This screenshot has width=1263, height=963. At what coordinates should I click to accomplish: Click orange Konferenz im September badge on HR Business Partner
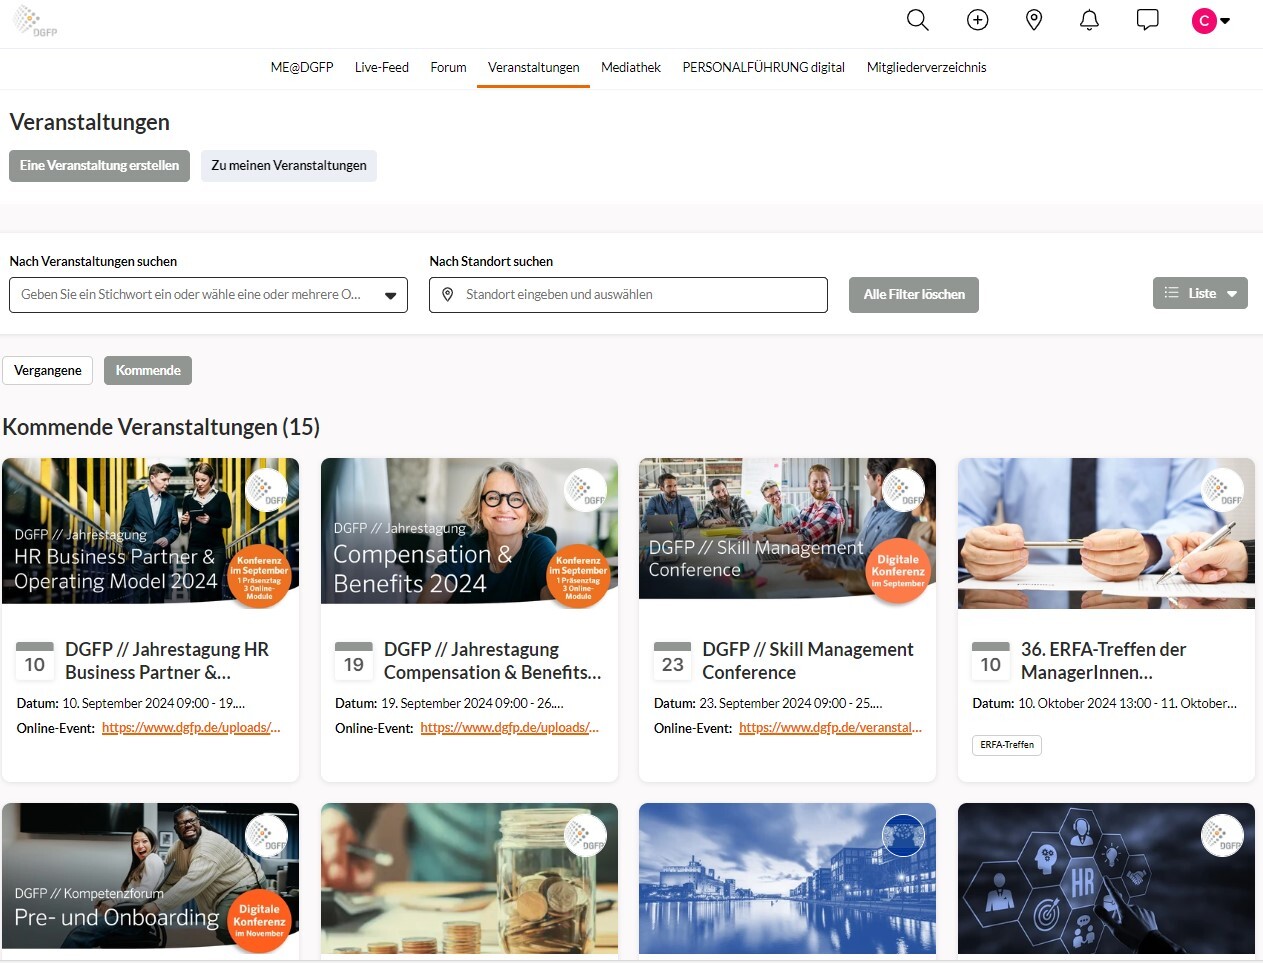coord(259,576)
